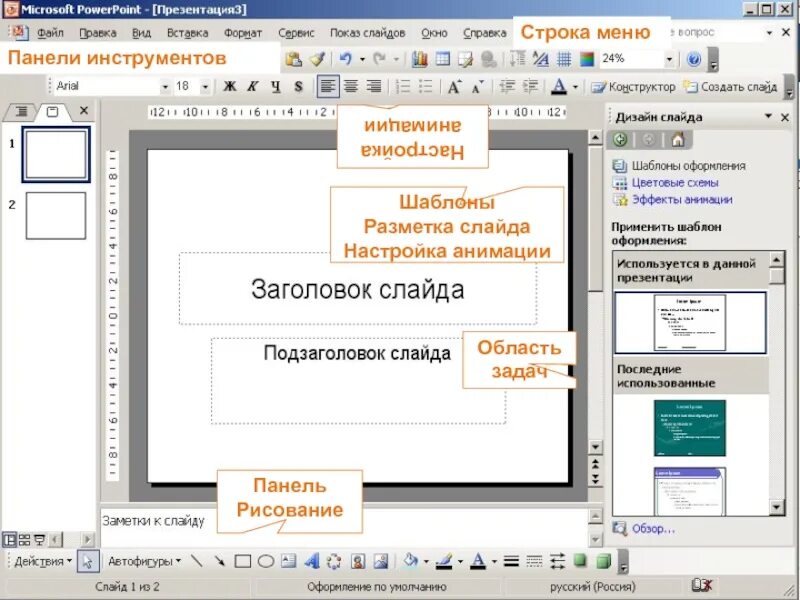Screen dimensions: 800x600
Task: Click the Paste icon in standard toolbar
Action: (293, 59)
